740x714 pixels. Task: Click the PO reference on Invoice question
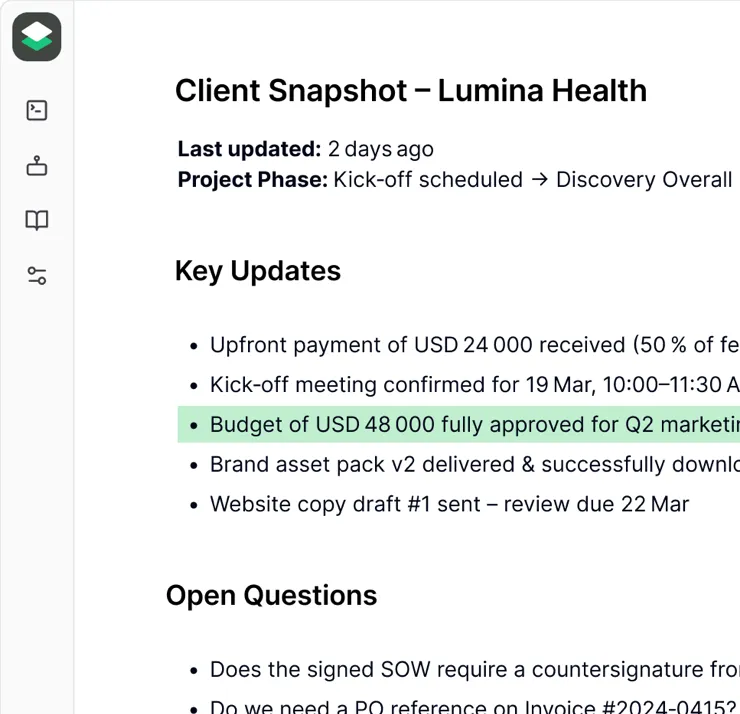463,706
